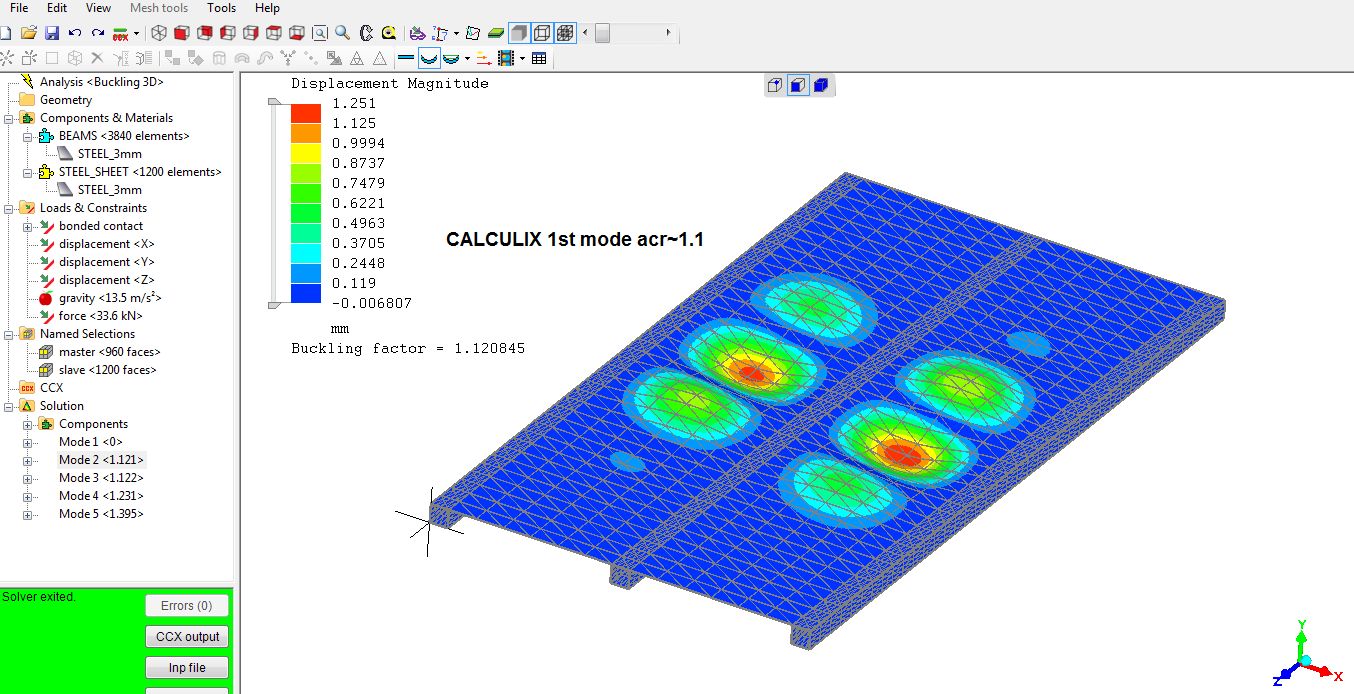The image size is (1354, 694).
Task: Expand the Mode 5 <1.395> node
Action: click(28, 514)
